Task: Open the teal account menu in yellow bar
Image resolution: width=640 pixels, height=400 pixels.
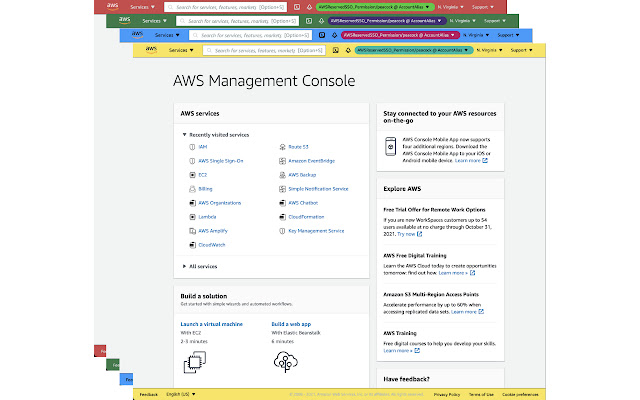Action: pos(413,50)
